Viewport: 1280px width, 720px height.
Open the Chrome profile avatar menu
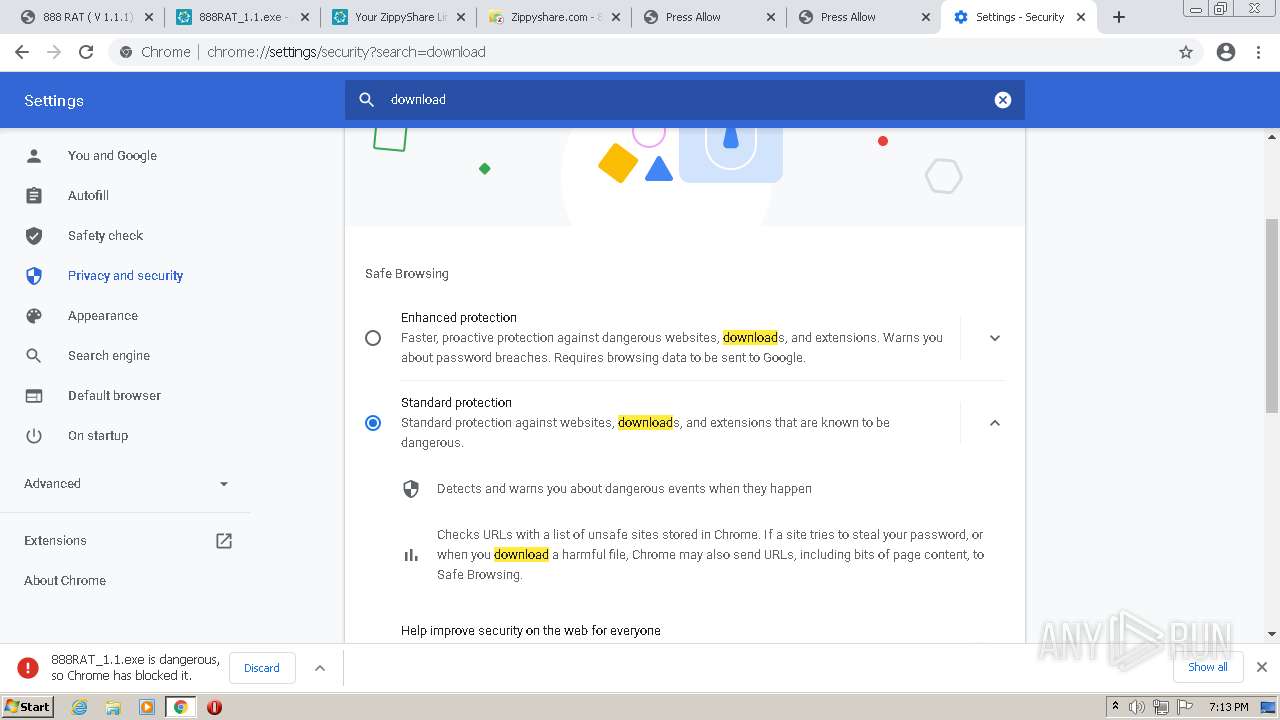[x=1226, y=52]
